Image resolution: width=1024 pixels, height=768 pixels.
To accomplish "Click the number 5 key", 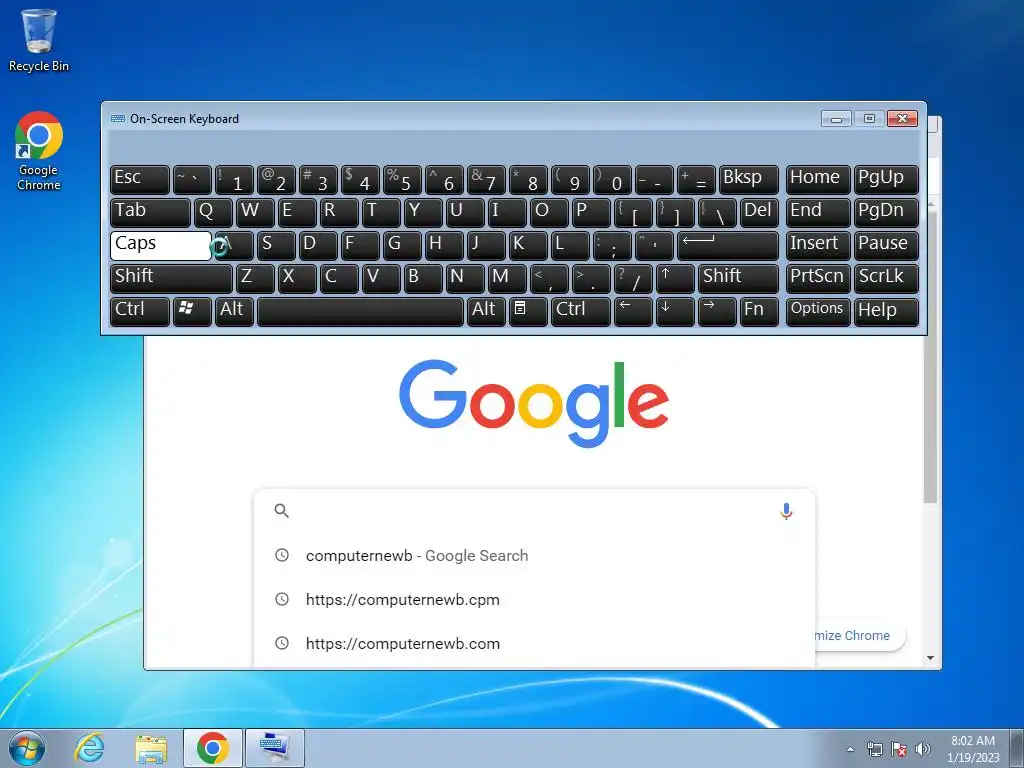I will [402, 180].
